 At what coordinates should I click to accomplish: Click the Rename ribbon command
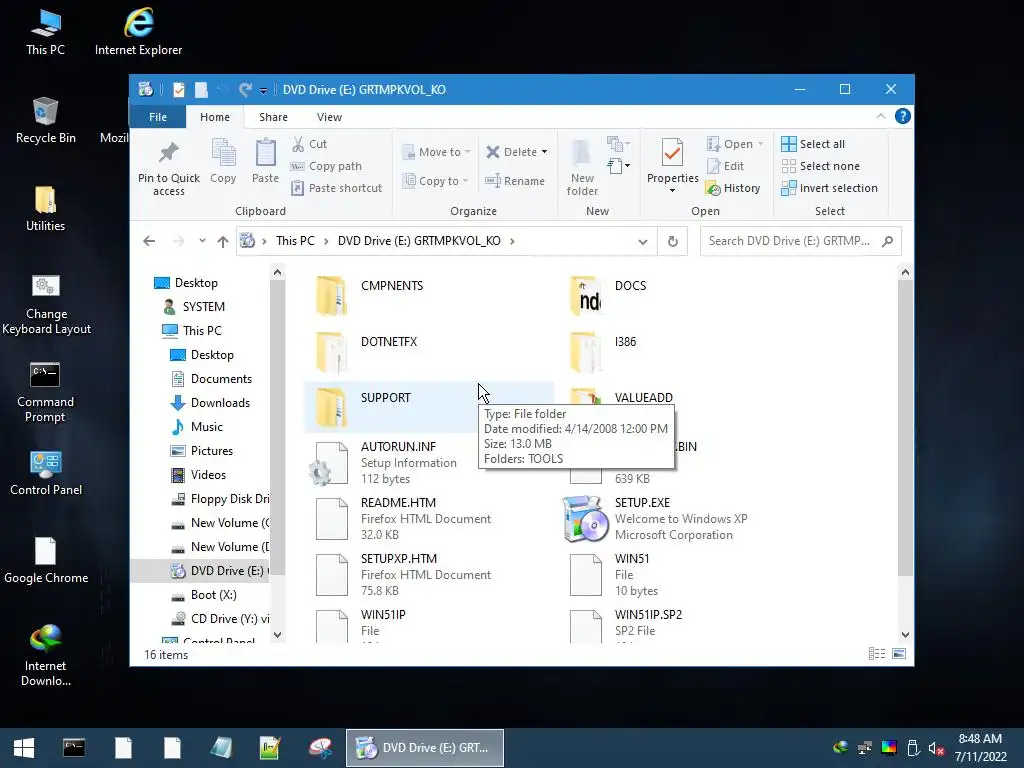point(515,181)
